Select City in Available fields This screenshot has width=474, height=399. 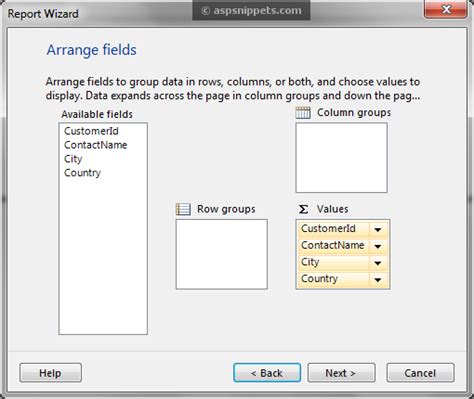point(73,159)
